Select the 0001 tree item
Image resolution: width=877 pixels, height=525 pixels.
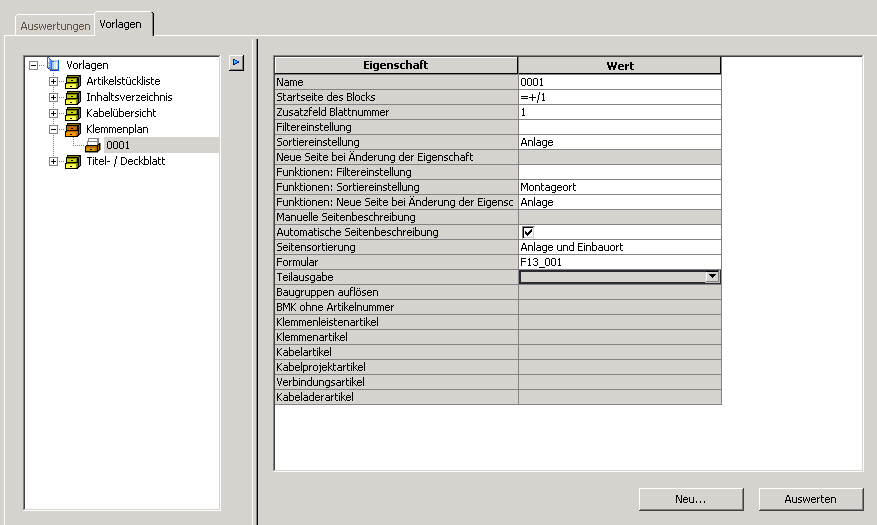tap(118, 145)
